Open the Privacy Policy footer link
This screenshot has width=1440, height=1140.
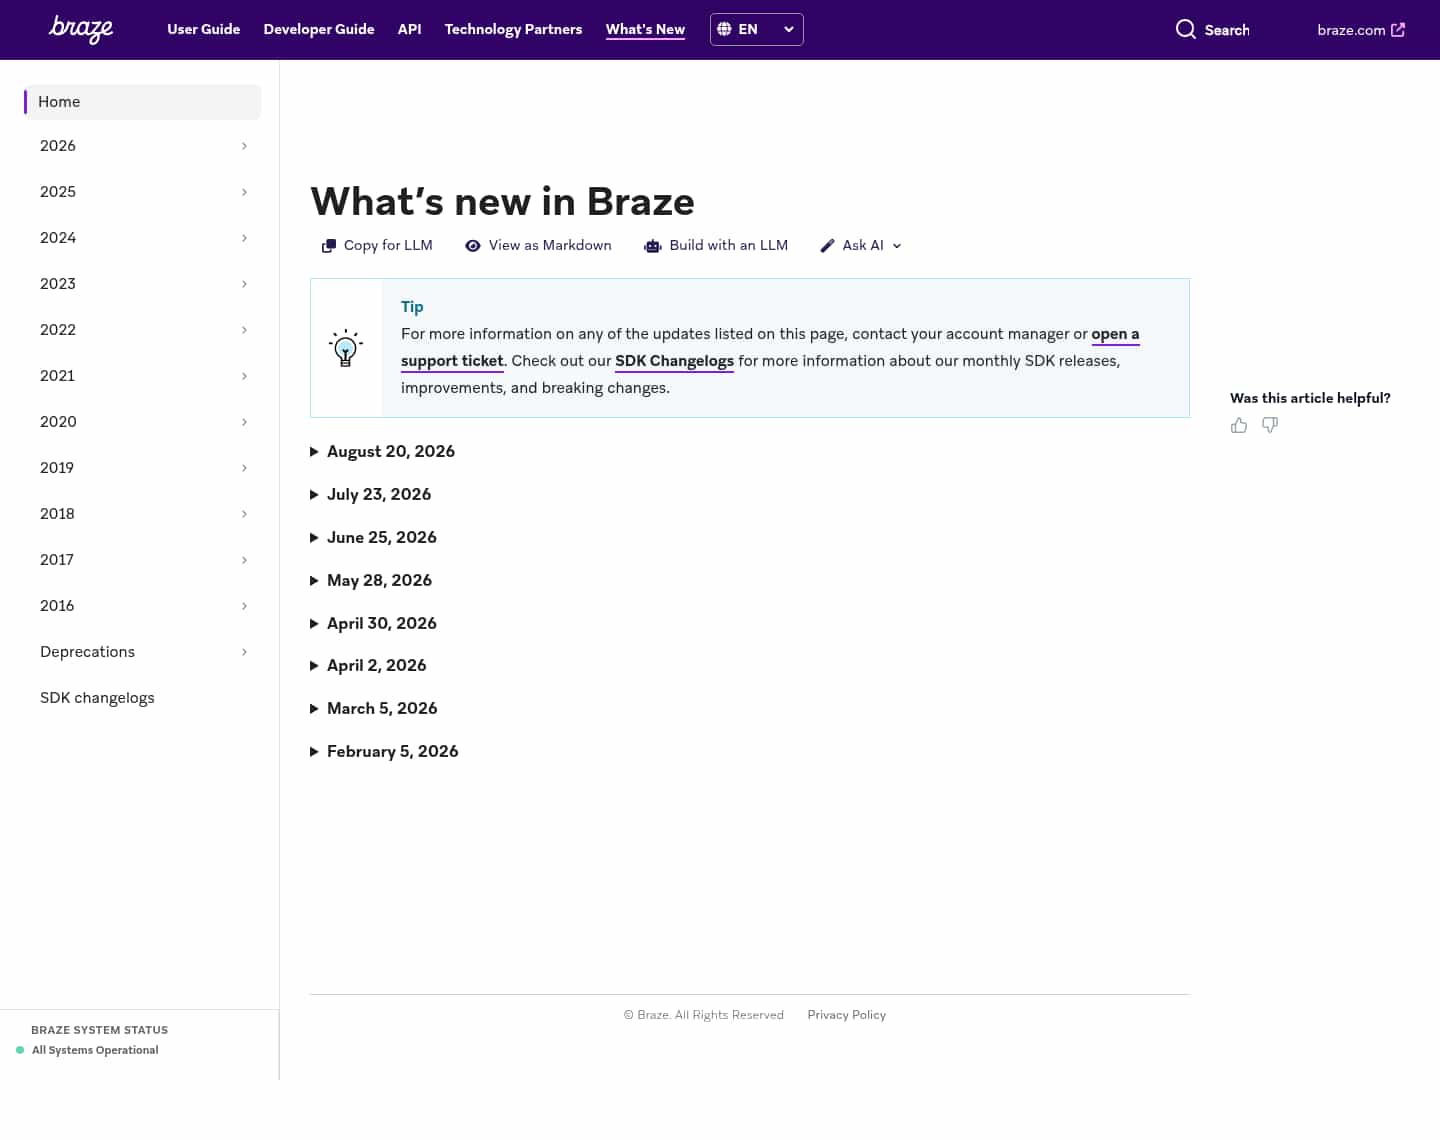tap(846, 1015)
